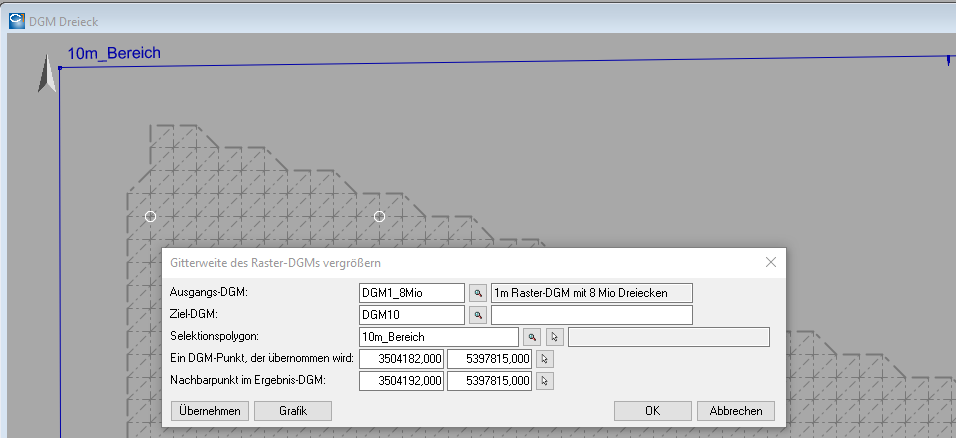The width and height of the screenshot is (956, 438).
Task: Click the label Nachbarpunkt im Ergebnis-DGM
Action: coord(248,380)
